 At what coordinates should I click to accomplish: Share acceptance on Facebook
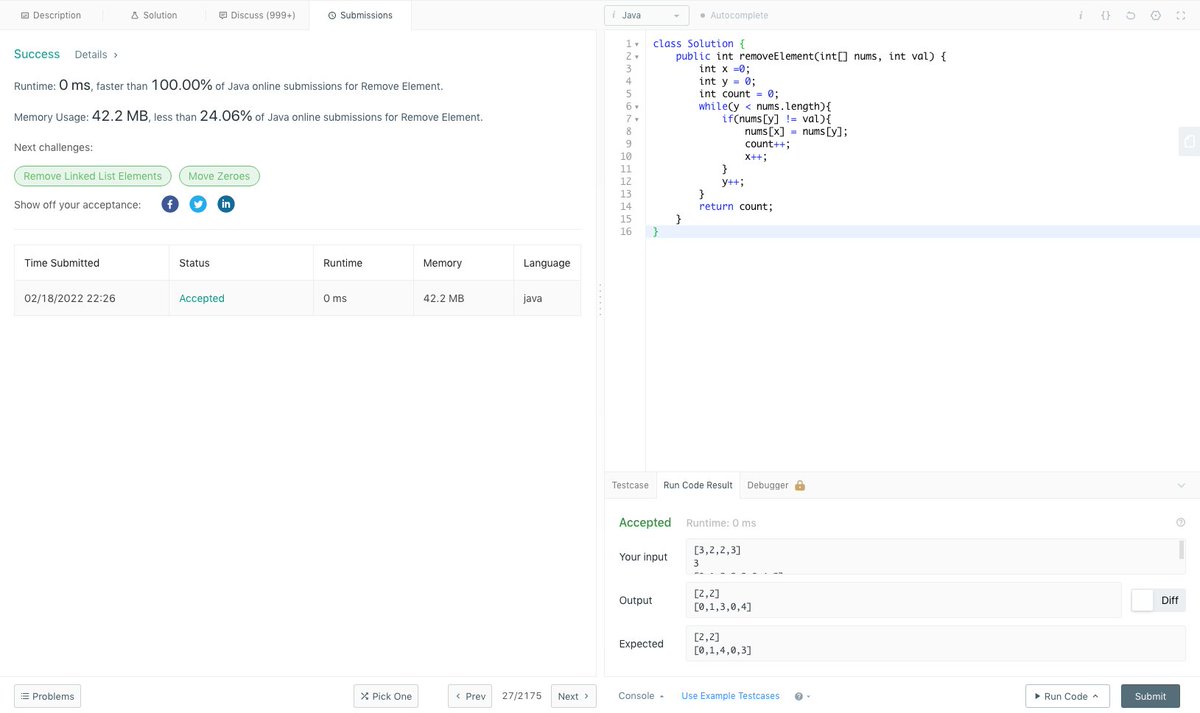[170, 204]
